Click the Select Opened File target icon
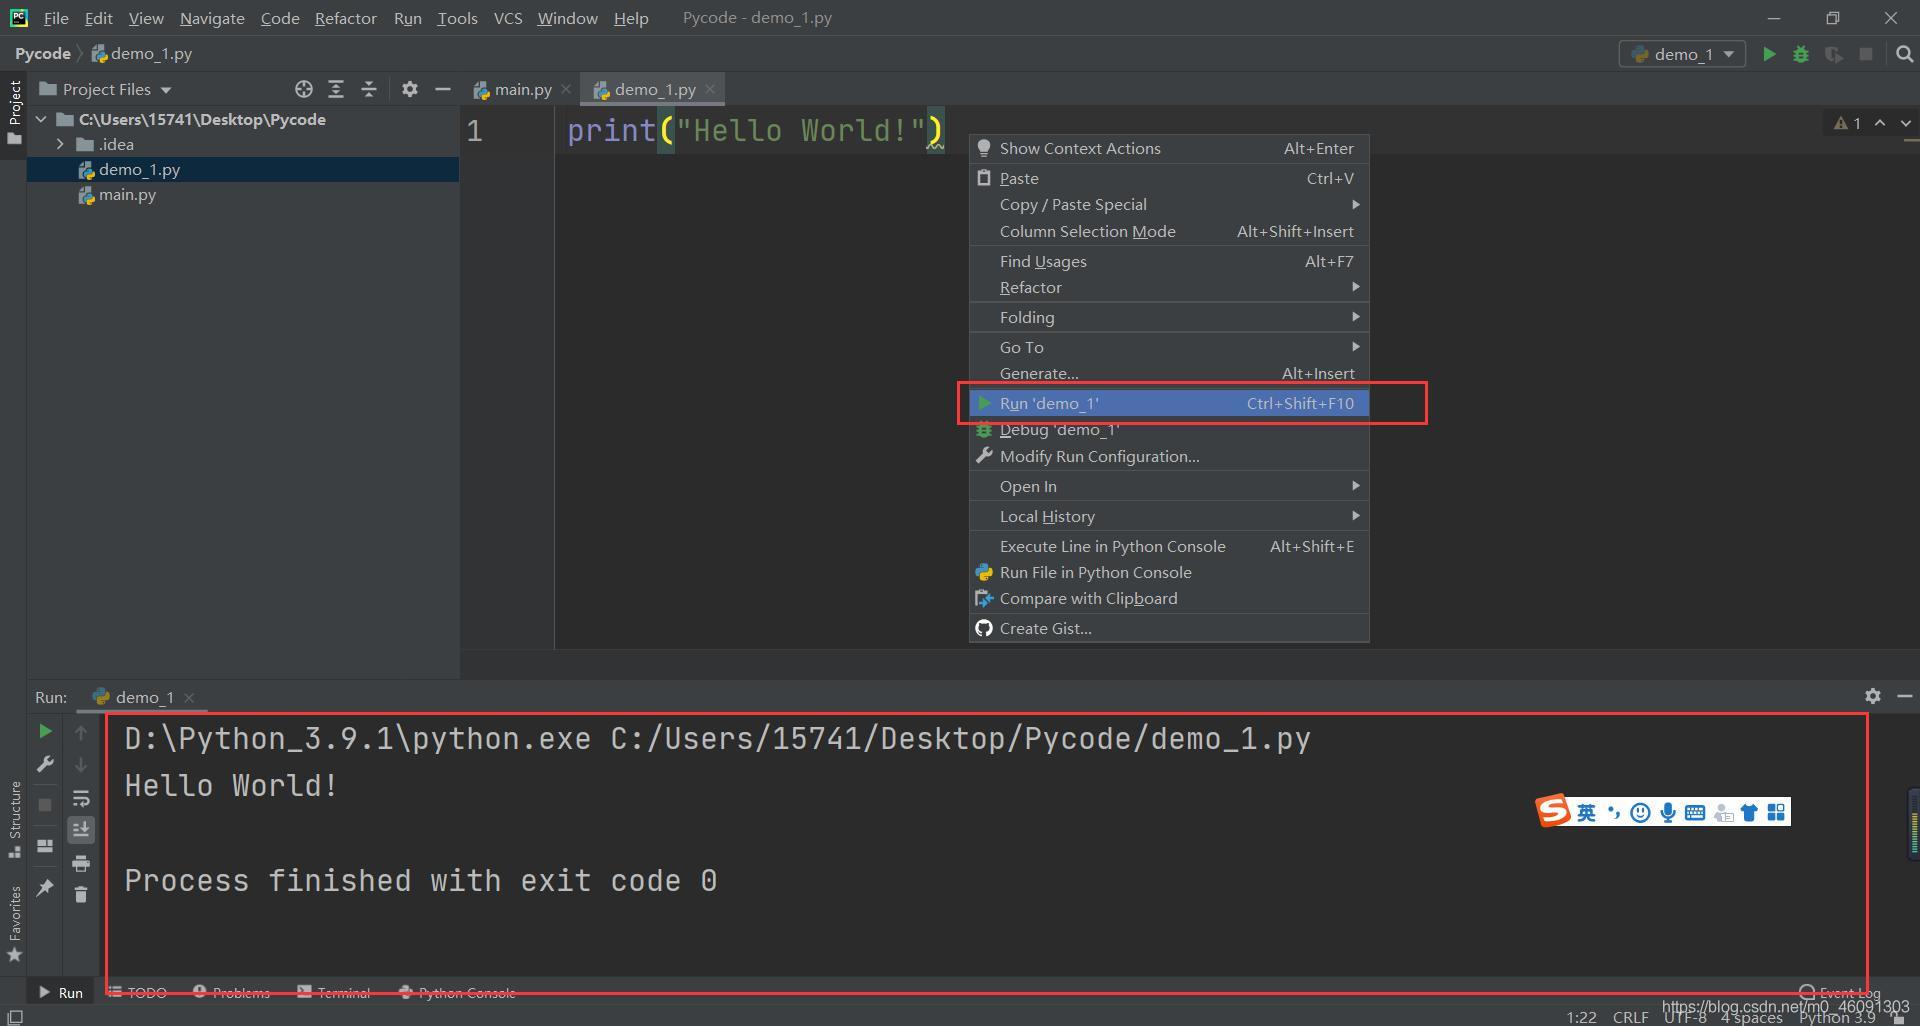 click(304, 89)
